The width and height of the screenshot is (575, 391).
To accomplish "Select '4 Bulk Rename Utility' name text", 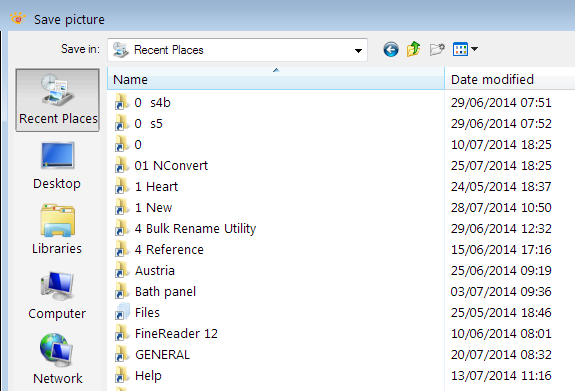I will [x=195, y=229].
